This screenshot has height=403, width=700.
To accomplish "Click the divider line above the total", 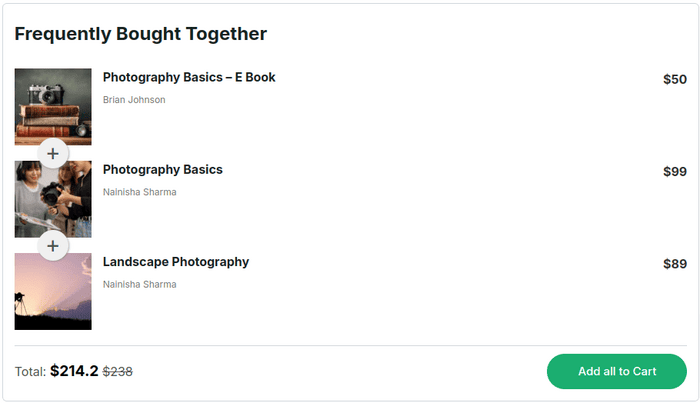I will [350, 346].
